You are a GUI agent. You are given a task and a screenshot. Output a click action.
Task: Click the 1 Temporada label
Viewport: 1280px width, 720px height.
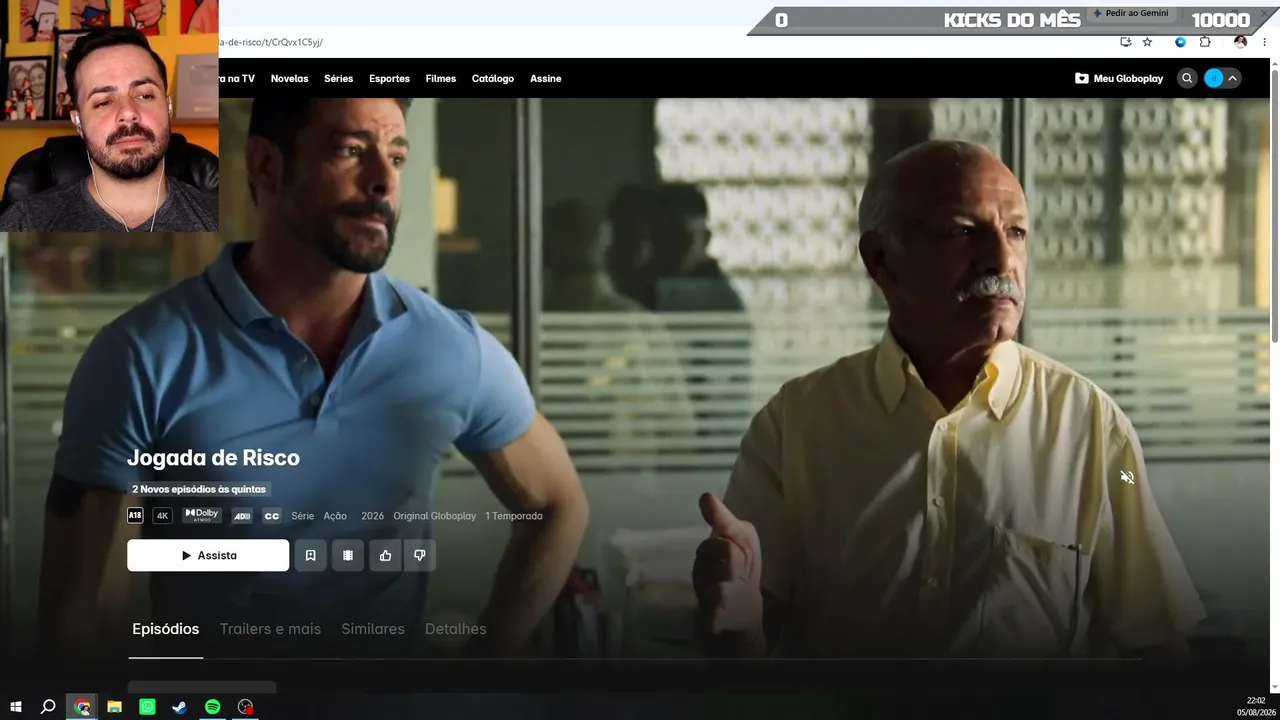(514, 516)
